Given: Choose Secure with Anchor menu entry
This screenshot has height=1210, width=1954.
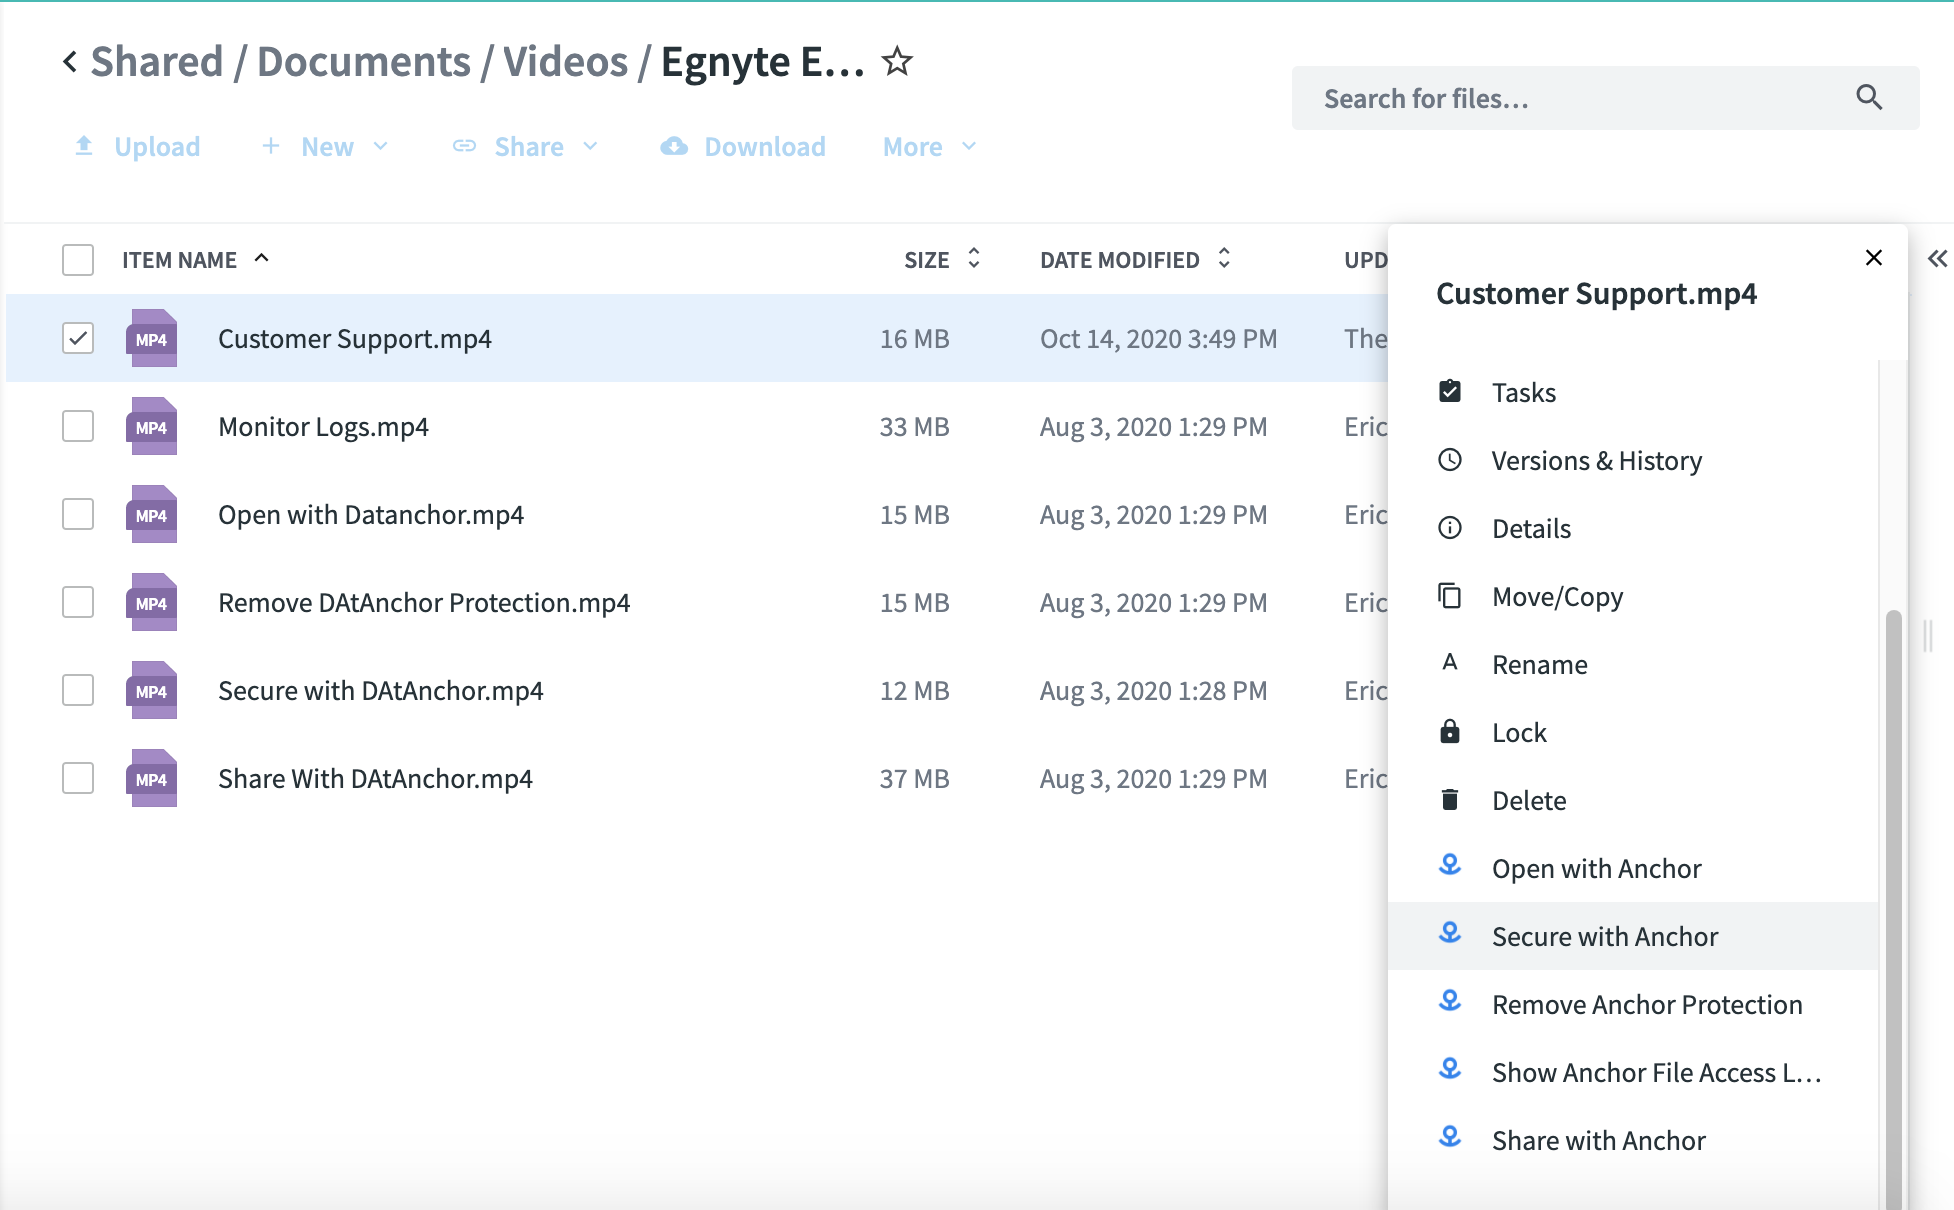Looking at the screenshot, I should pyautogui.click(x=1604, y=936).
